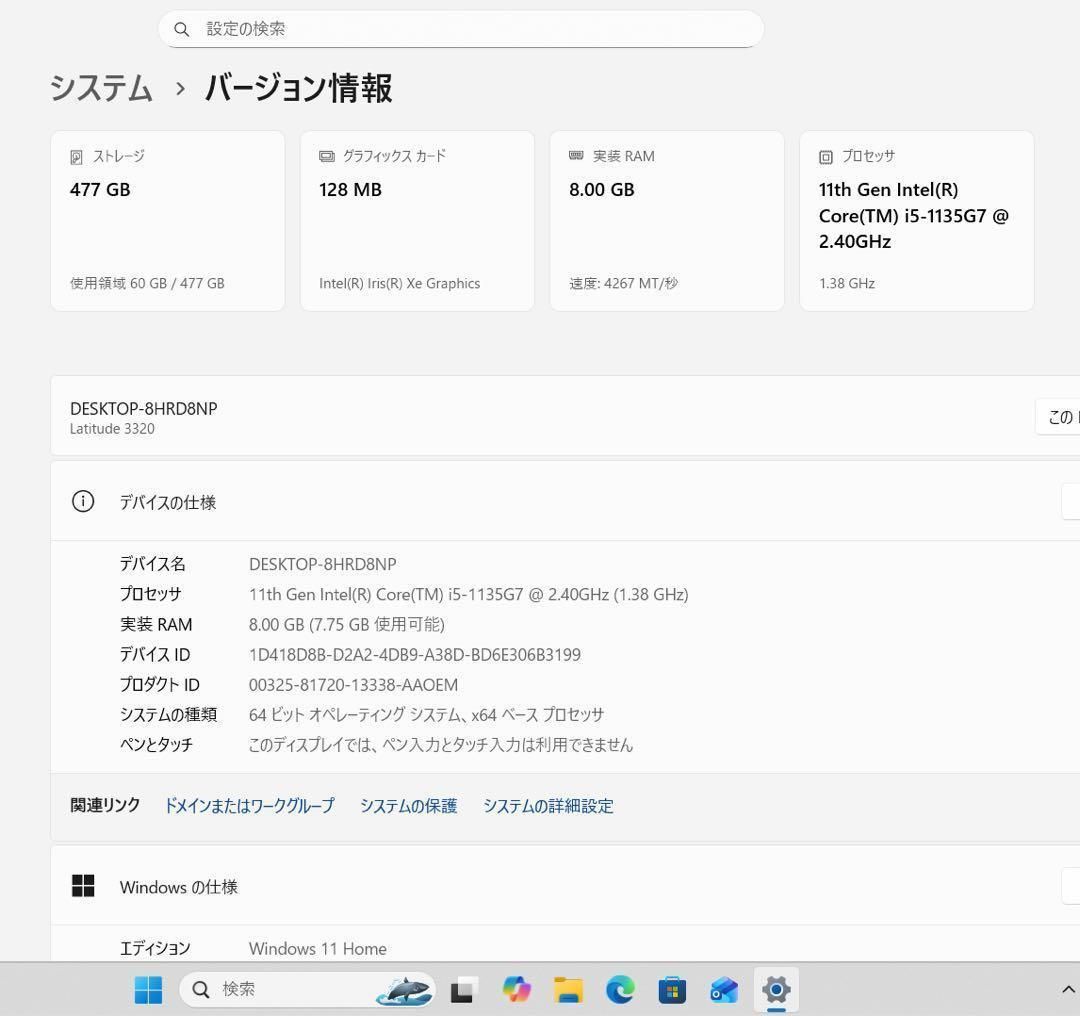
Task: Open File Explorer from the taskbar
Action: 568,990
